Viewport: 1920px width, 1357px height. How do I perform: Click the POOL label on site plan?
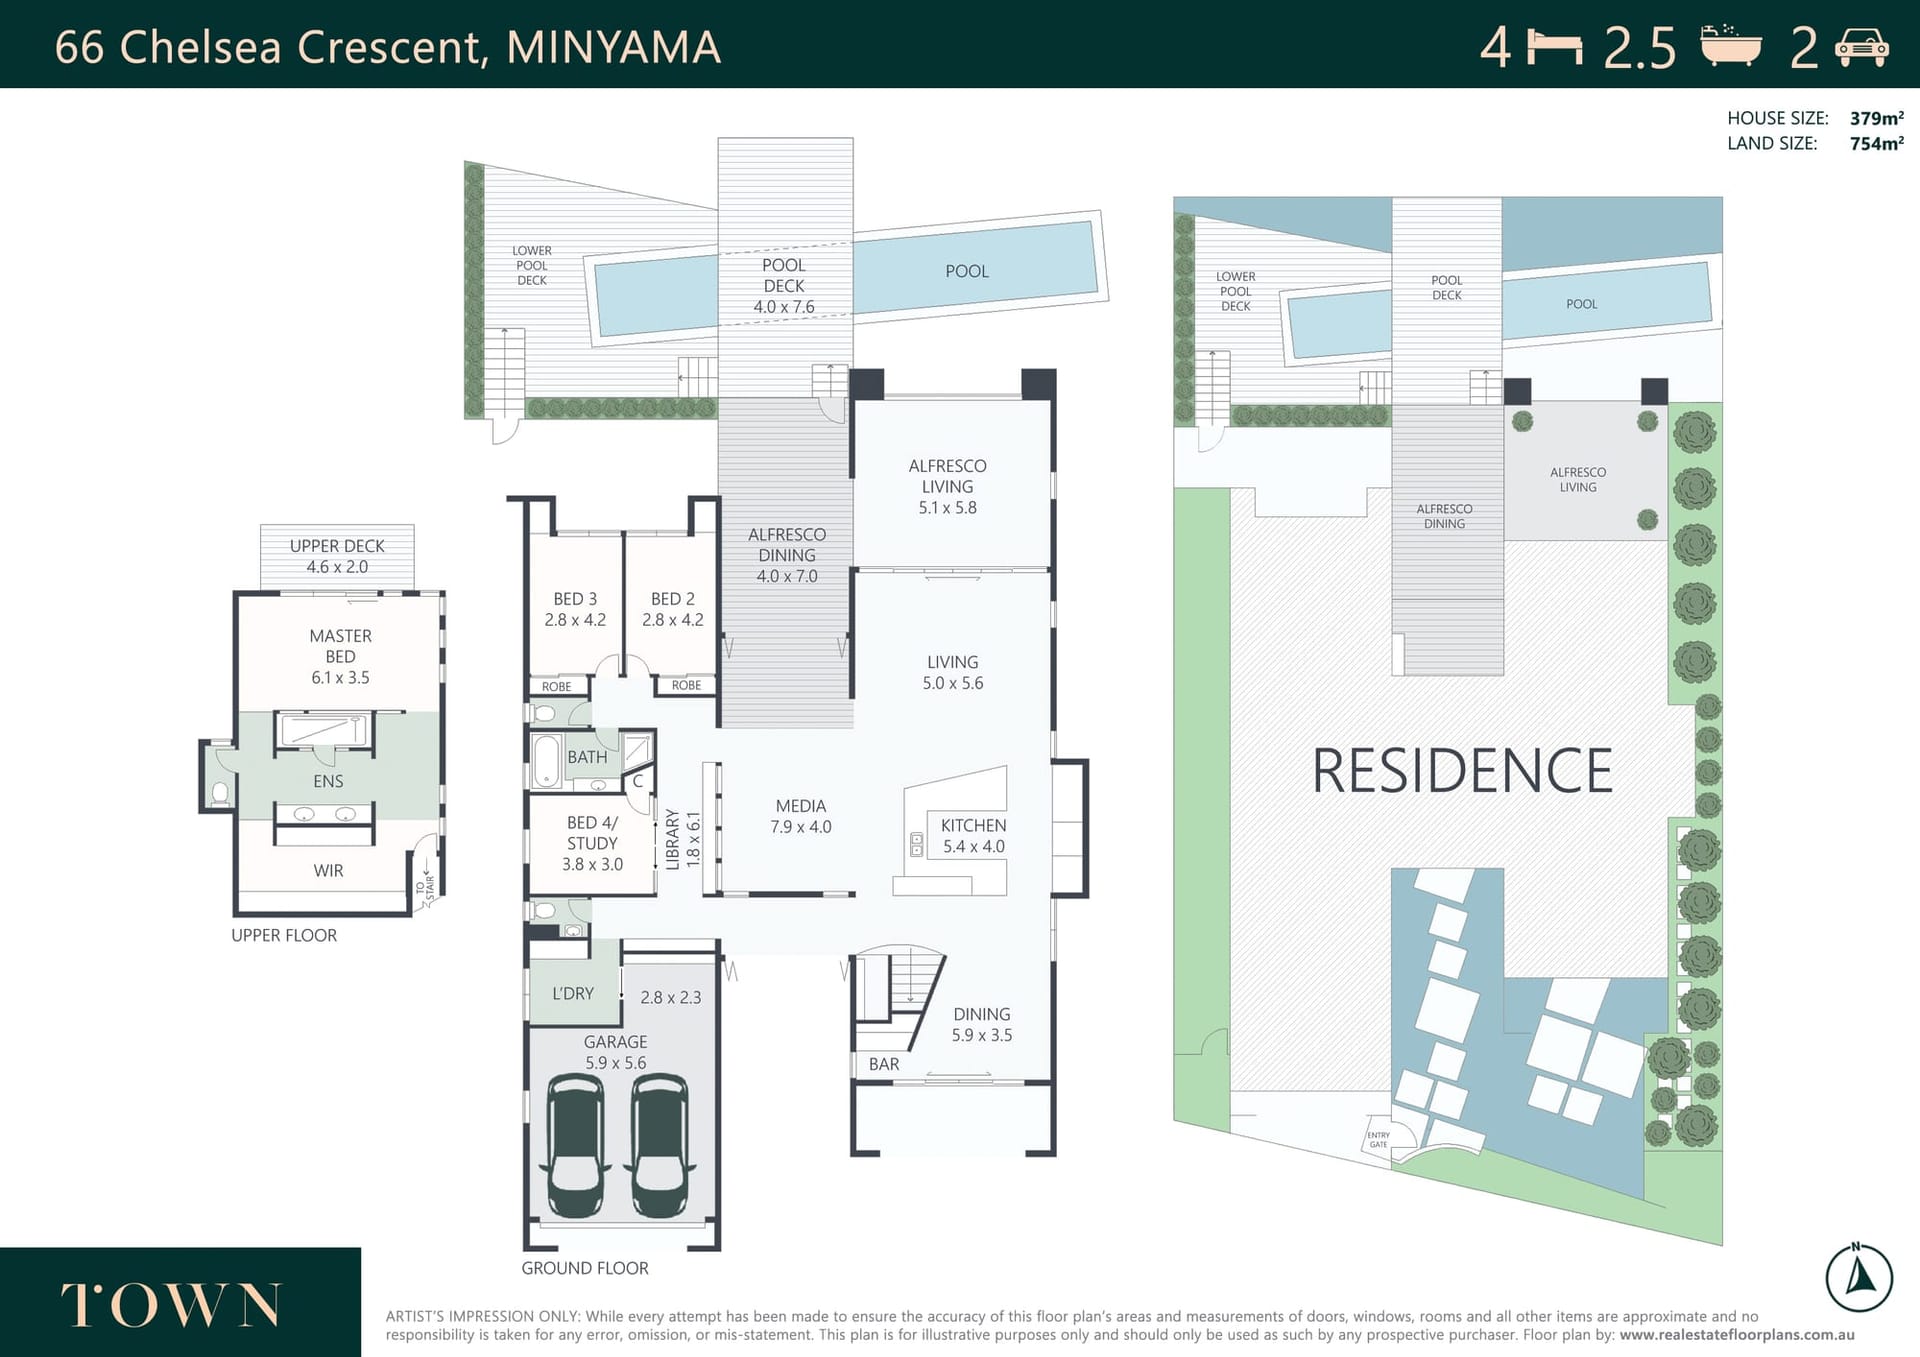coord(1582,304)
